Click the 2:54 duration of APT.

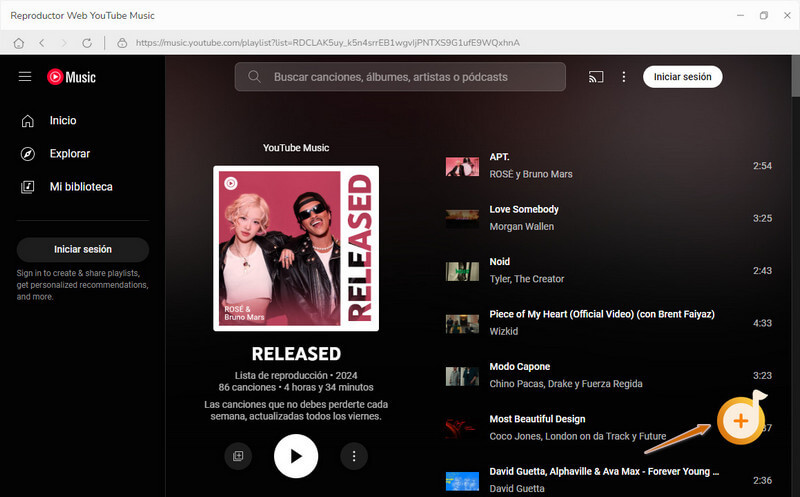(x=762, y=166)
